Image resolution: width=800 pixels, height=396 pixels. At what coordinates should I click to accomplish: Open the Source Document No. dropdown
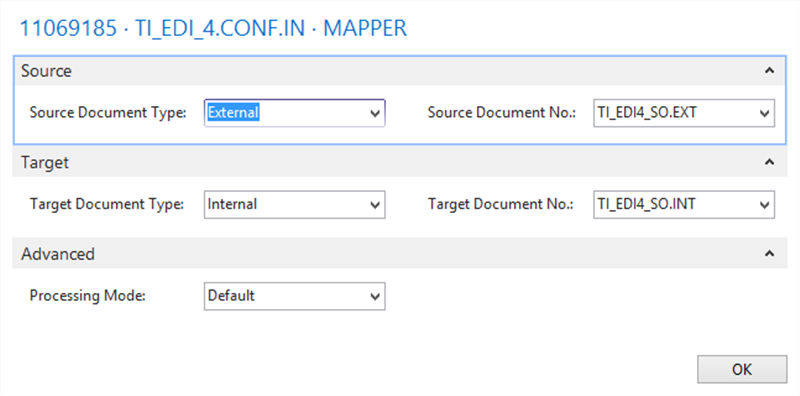(x=764, y=113)
